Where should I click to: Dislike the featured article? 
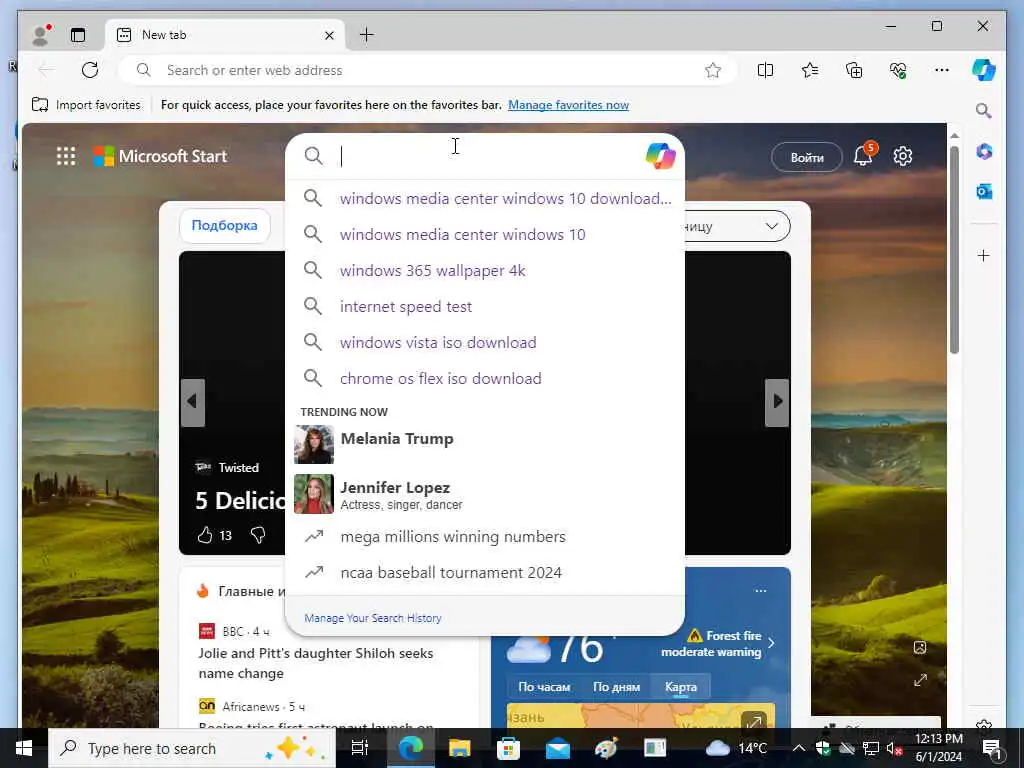pos(258,536)
